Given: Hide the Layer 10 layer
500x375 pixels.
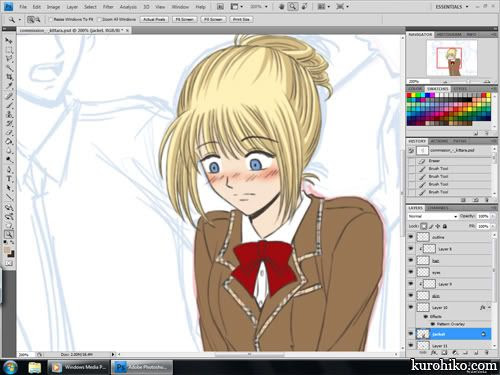Looking at the screenshot, I should (411, 307).
